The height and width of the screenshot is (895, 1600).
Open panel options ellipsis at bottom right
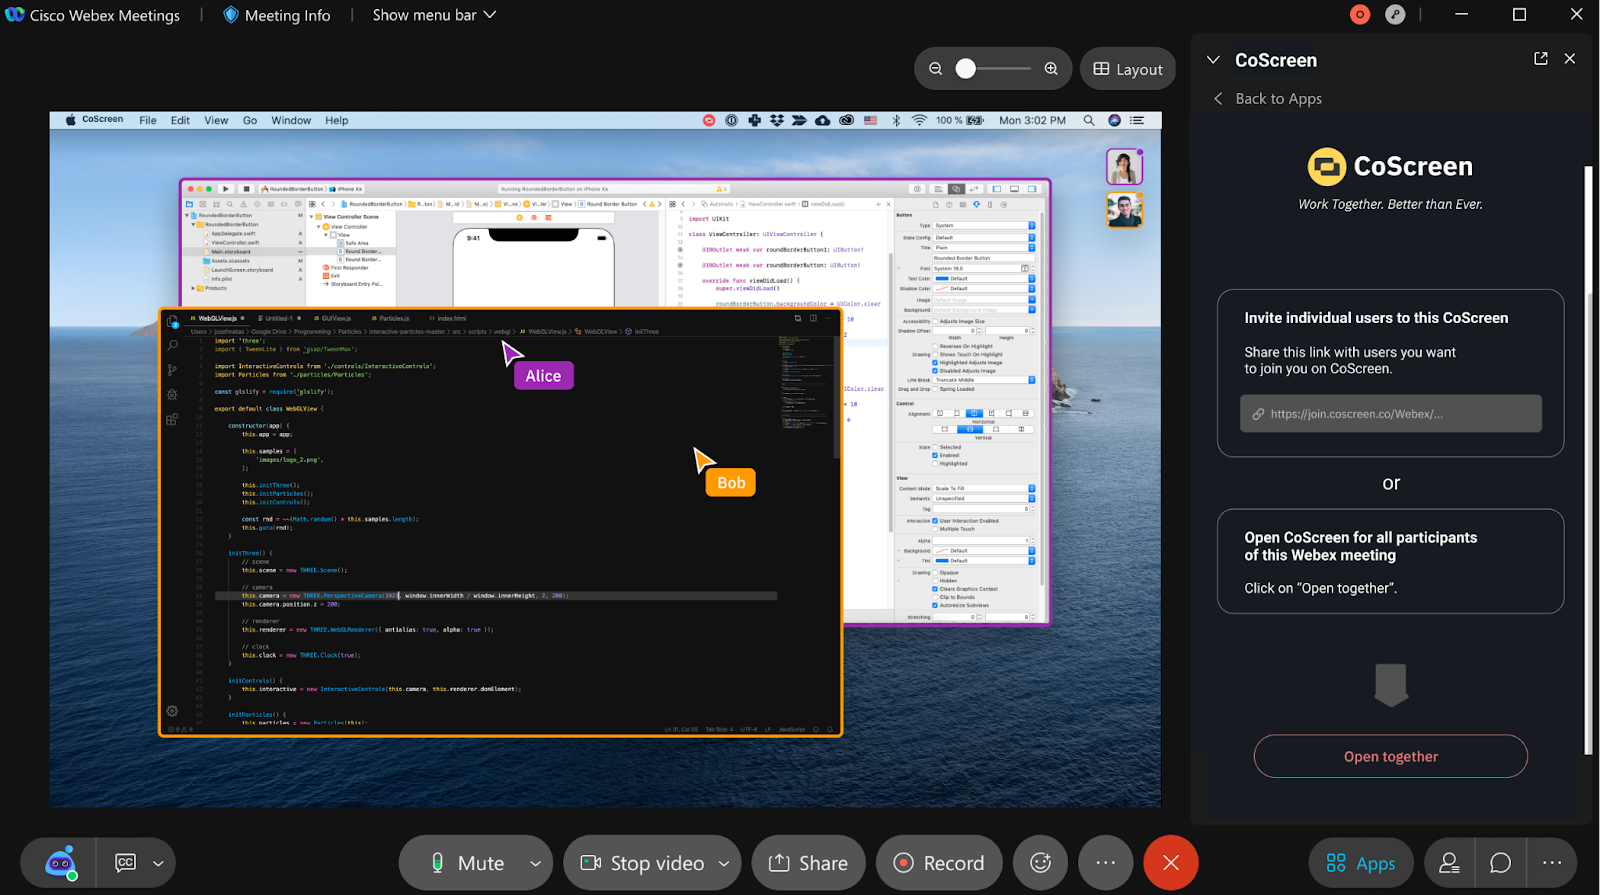[1552, 863]
